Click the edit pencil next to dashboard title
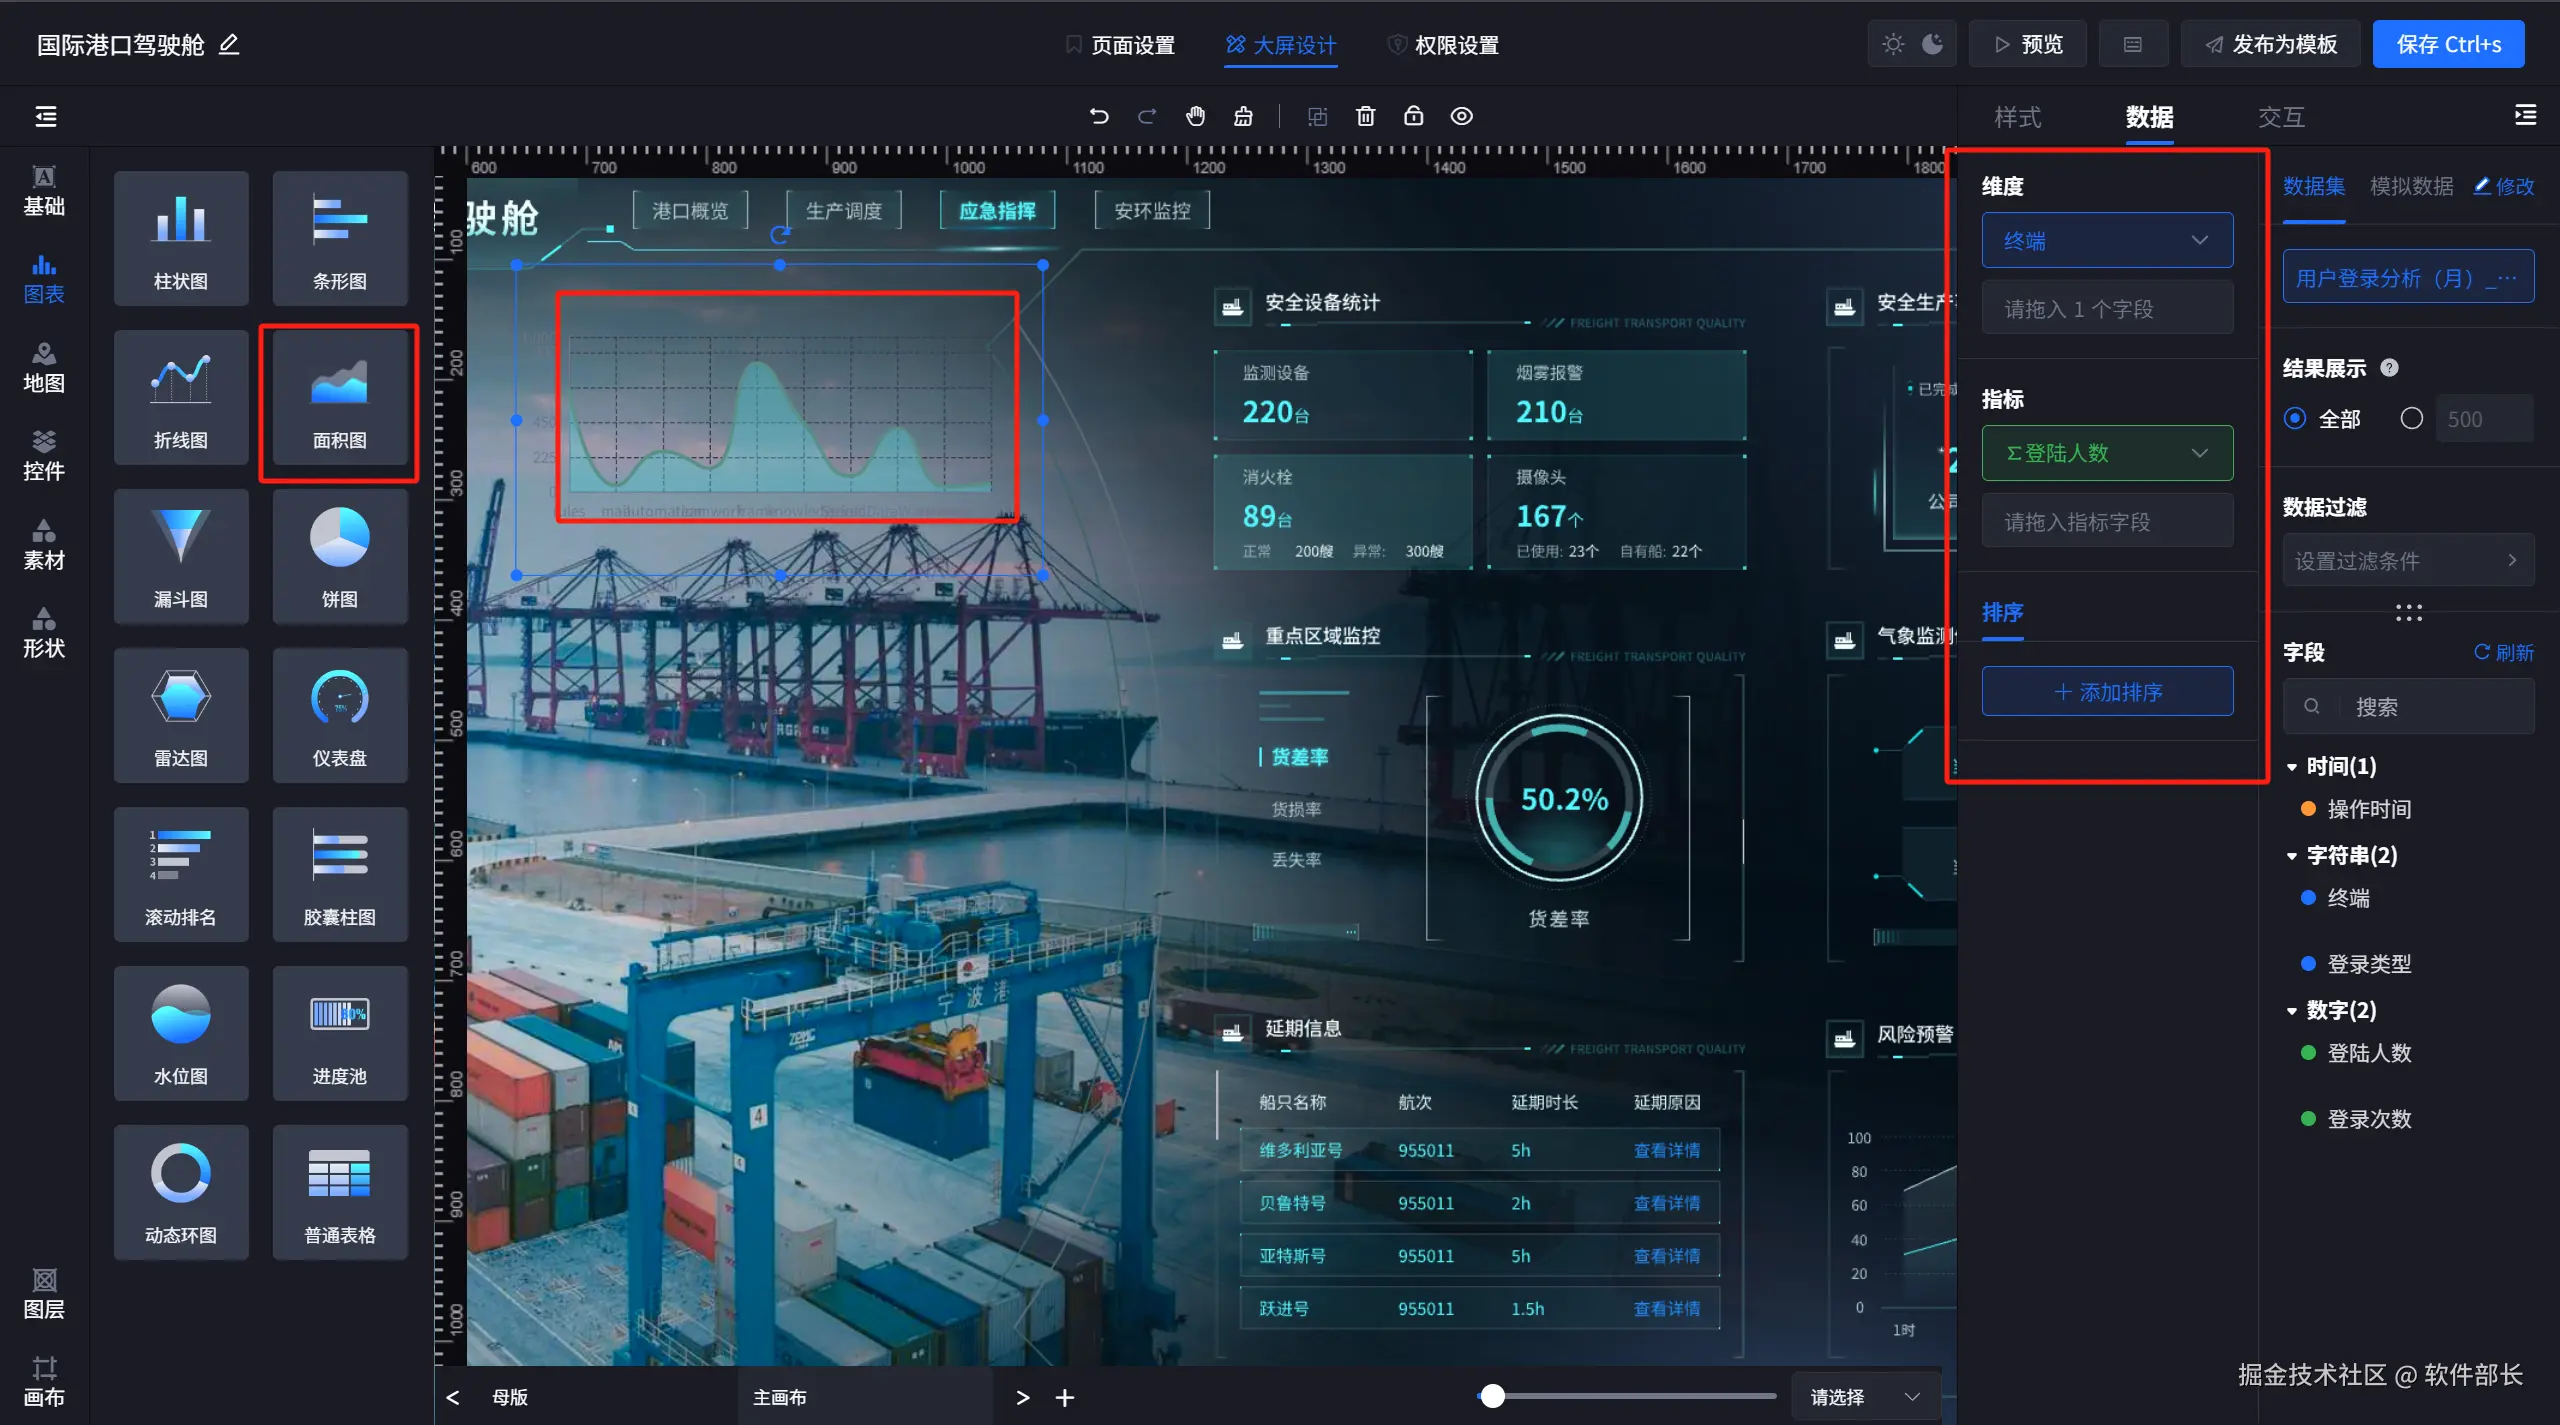The height and width of the screenshot is (1425, 2560). click(x=229, y=44)
